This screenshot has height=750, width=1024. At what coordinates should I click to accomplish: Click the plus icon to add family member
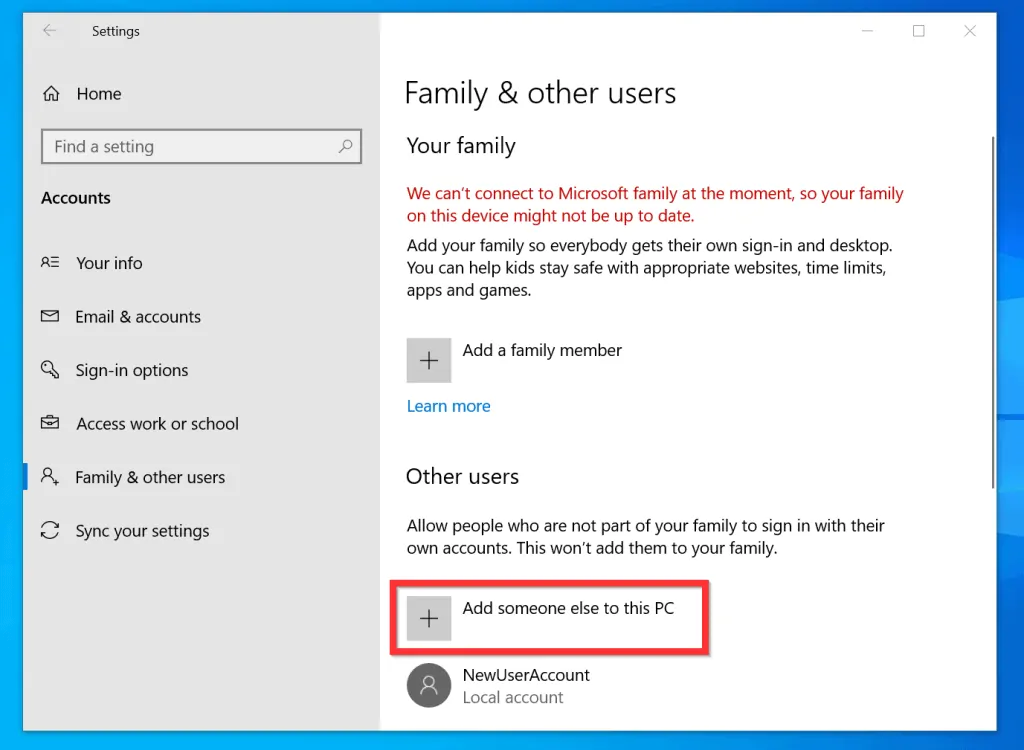click(x=428, y=360)
